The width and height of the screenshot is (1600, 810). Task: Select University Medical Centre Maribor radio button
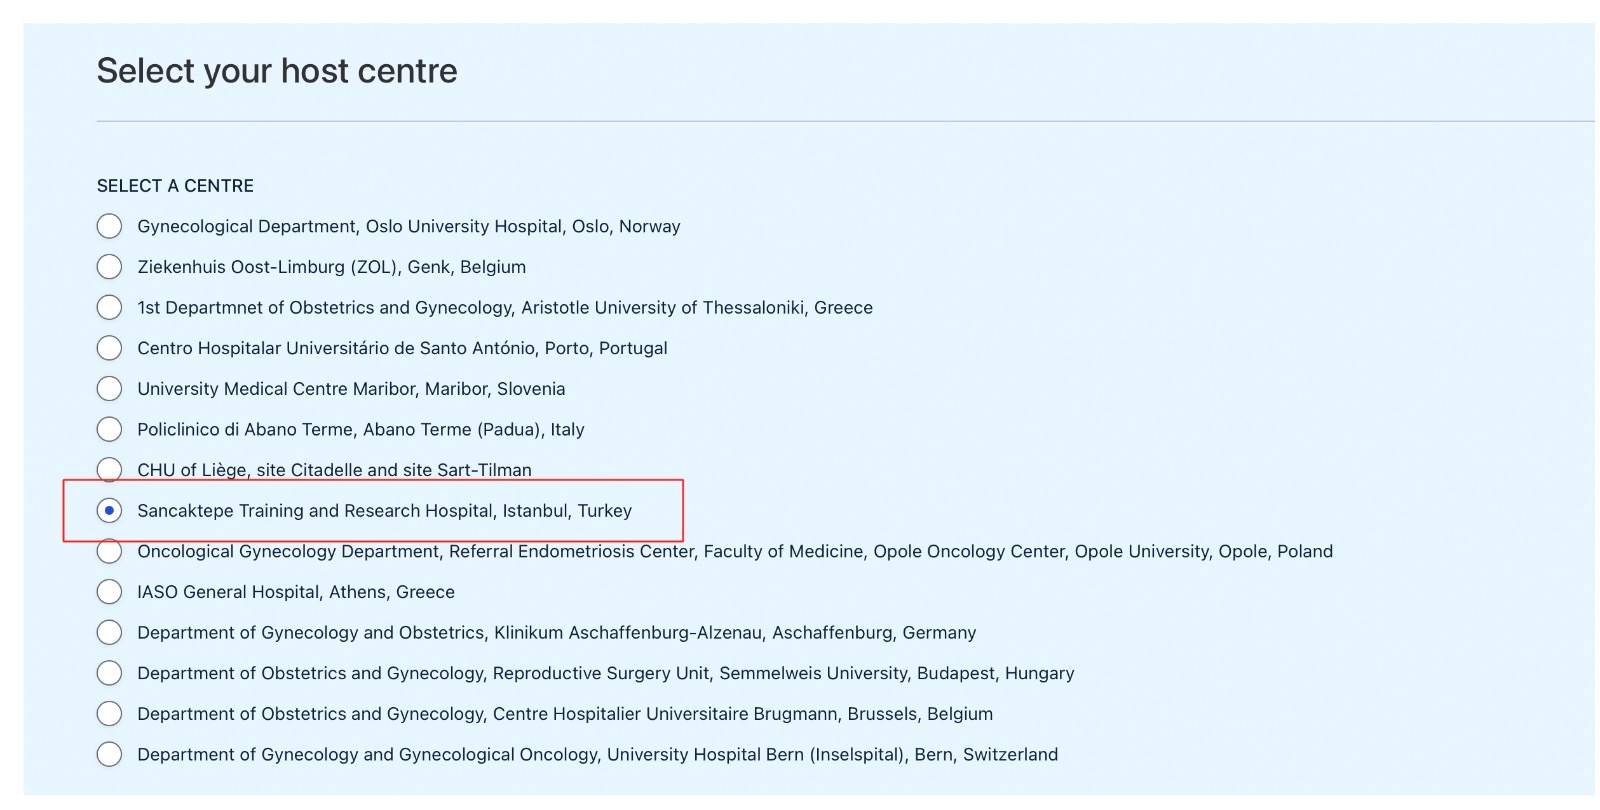(109, 388)
